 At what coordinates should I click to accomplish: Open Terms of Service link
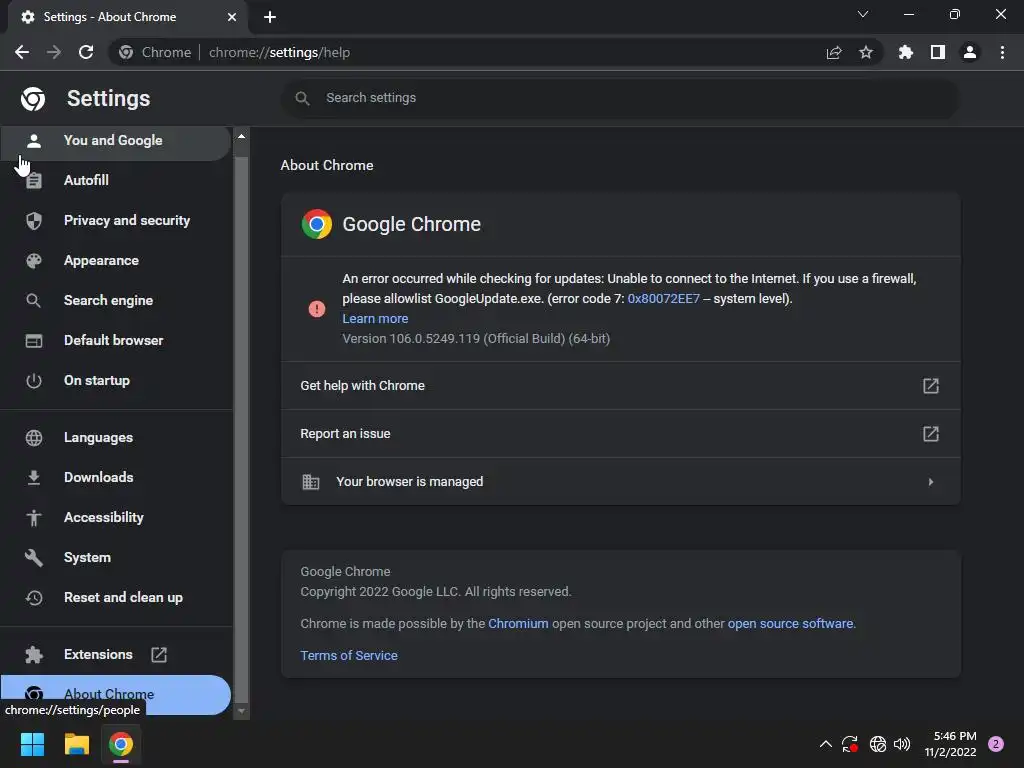point(349,656)
